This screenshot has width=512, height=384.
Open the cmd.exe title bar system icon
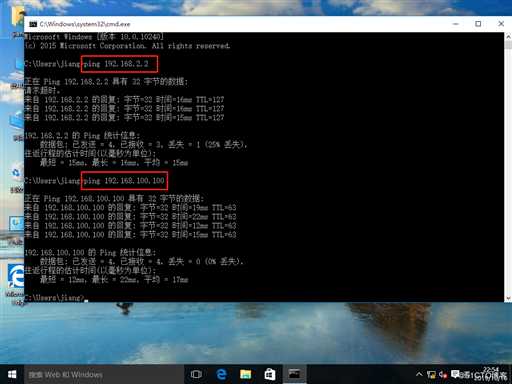[33, 24]
